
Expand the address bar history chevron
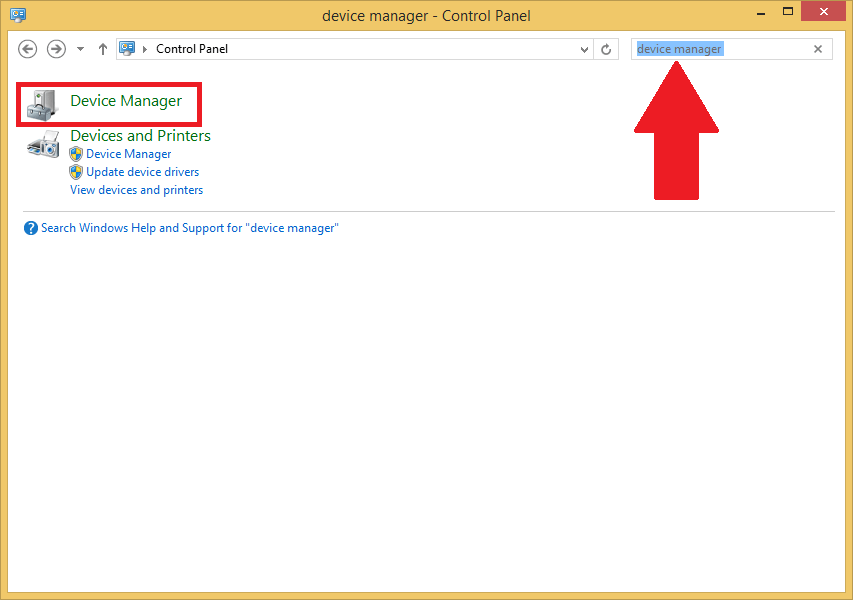pyautogui.click(x=583, y=48)
